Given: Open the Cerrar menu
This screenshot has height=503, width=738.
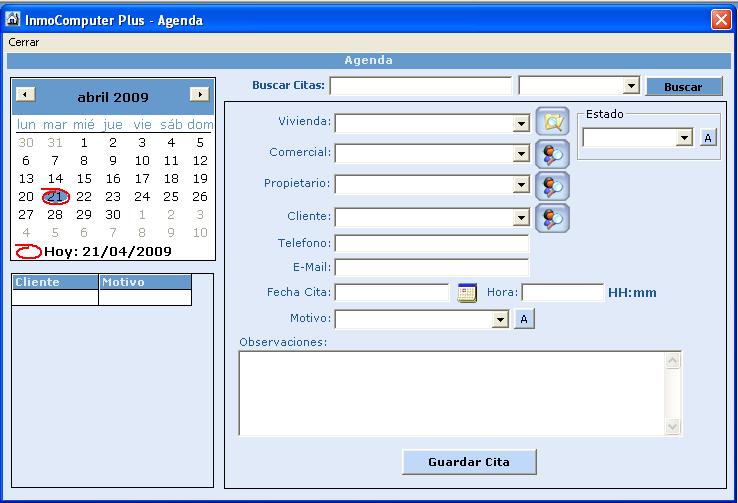Looking at the screenshot, I should click(x=24, y=42).
